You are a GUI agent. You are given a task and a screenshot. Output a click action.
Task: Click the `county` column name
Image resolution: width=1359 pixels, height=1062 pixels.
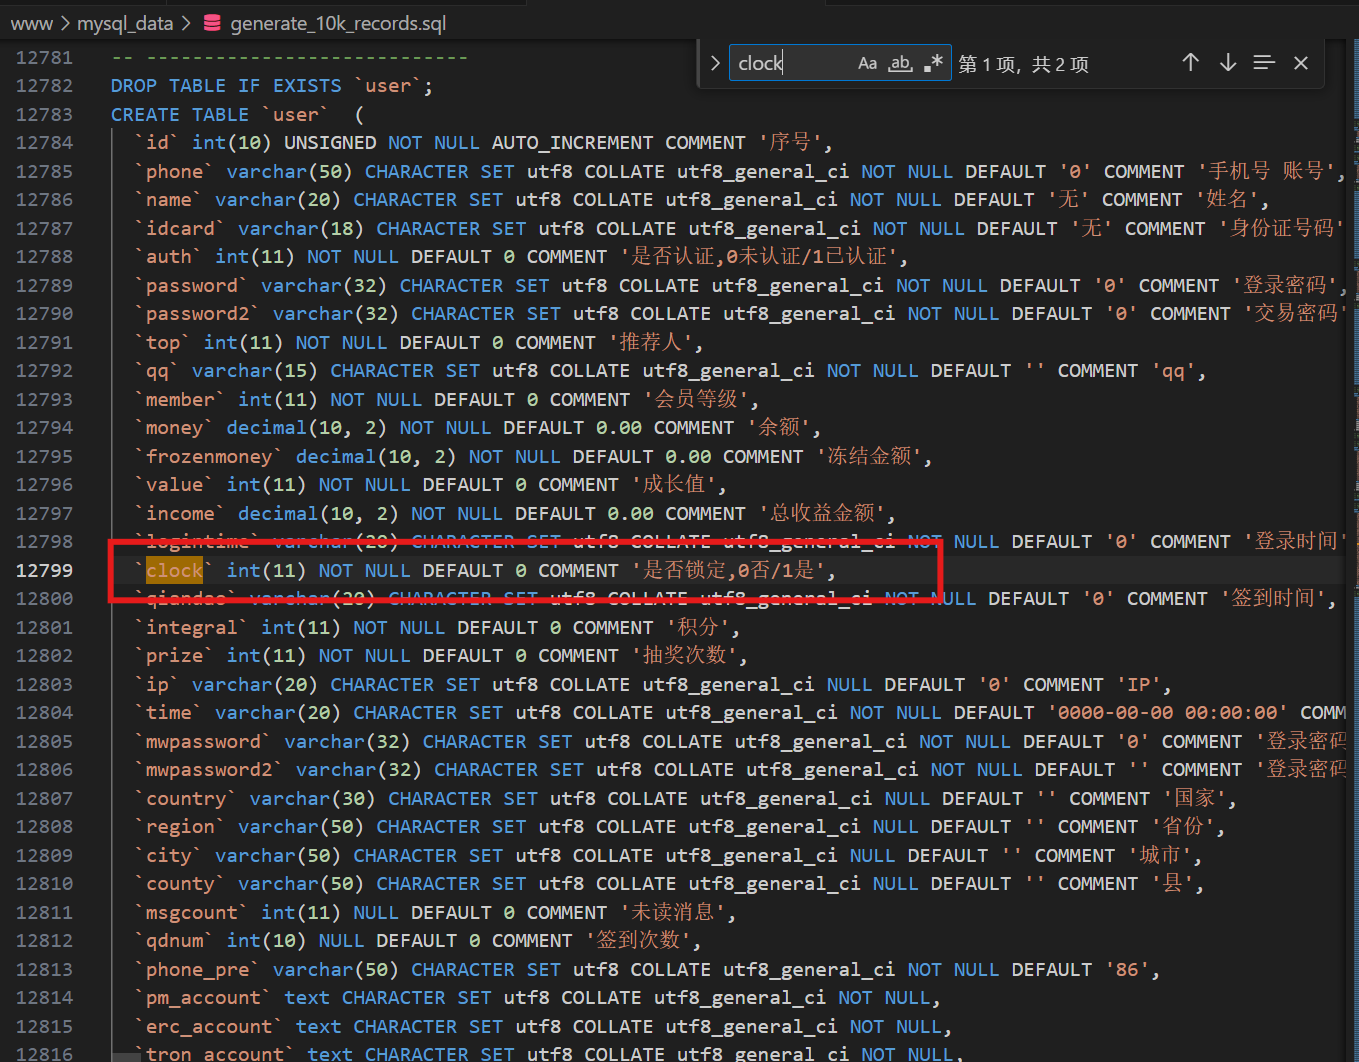181,884
